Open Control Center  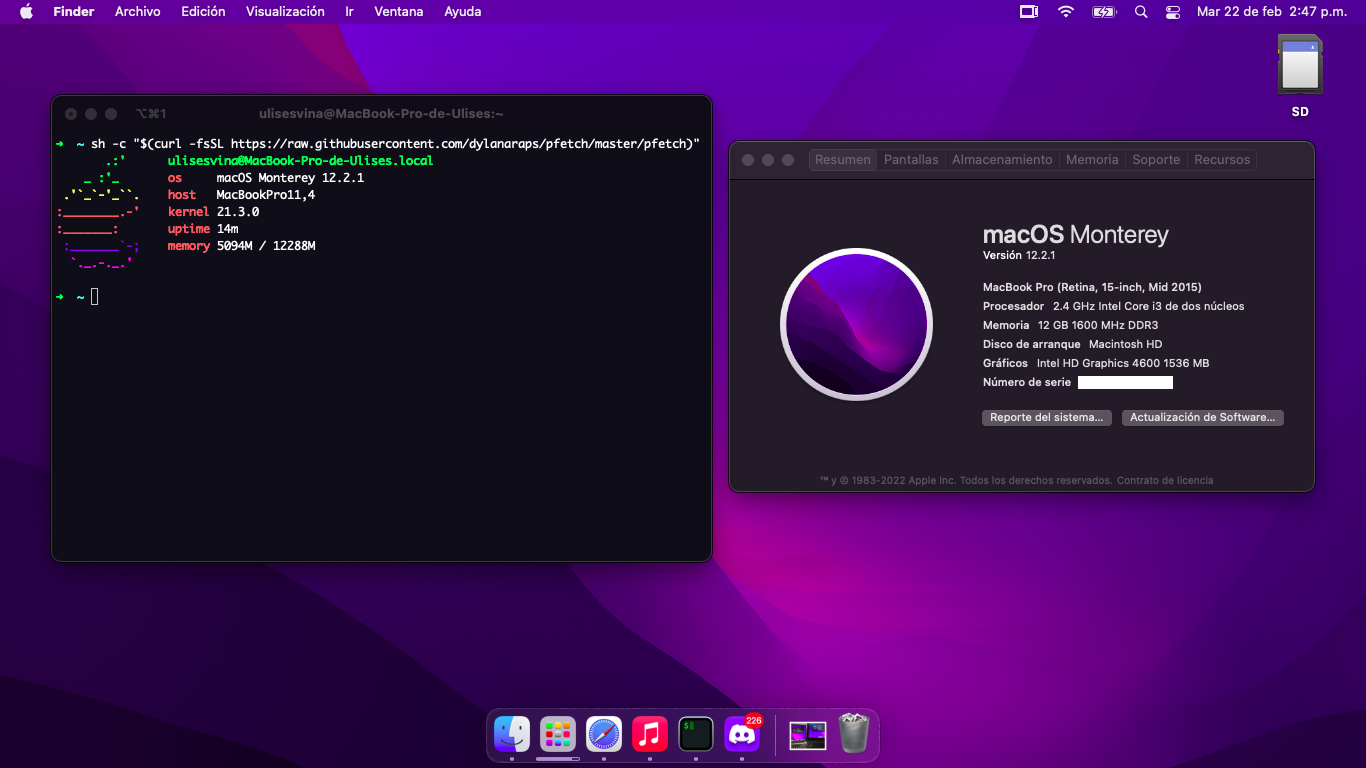pyautogui.click(x=1173, y=12)
